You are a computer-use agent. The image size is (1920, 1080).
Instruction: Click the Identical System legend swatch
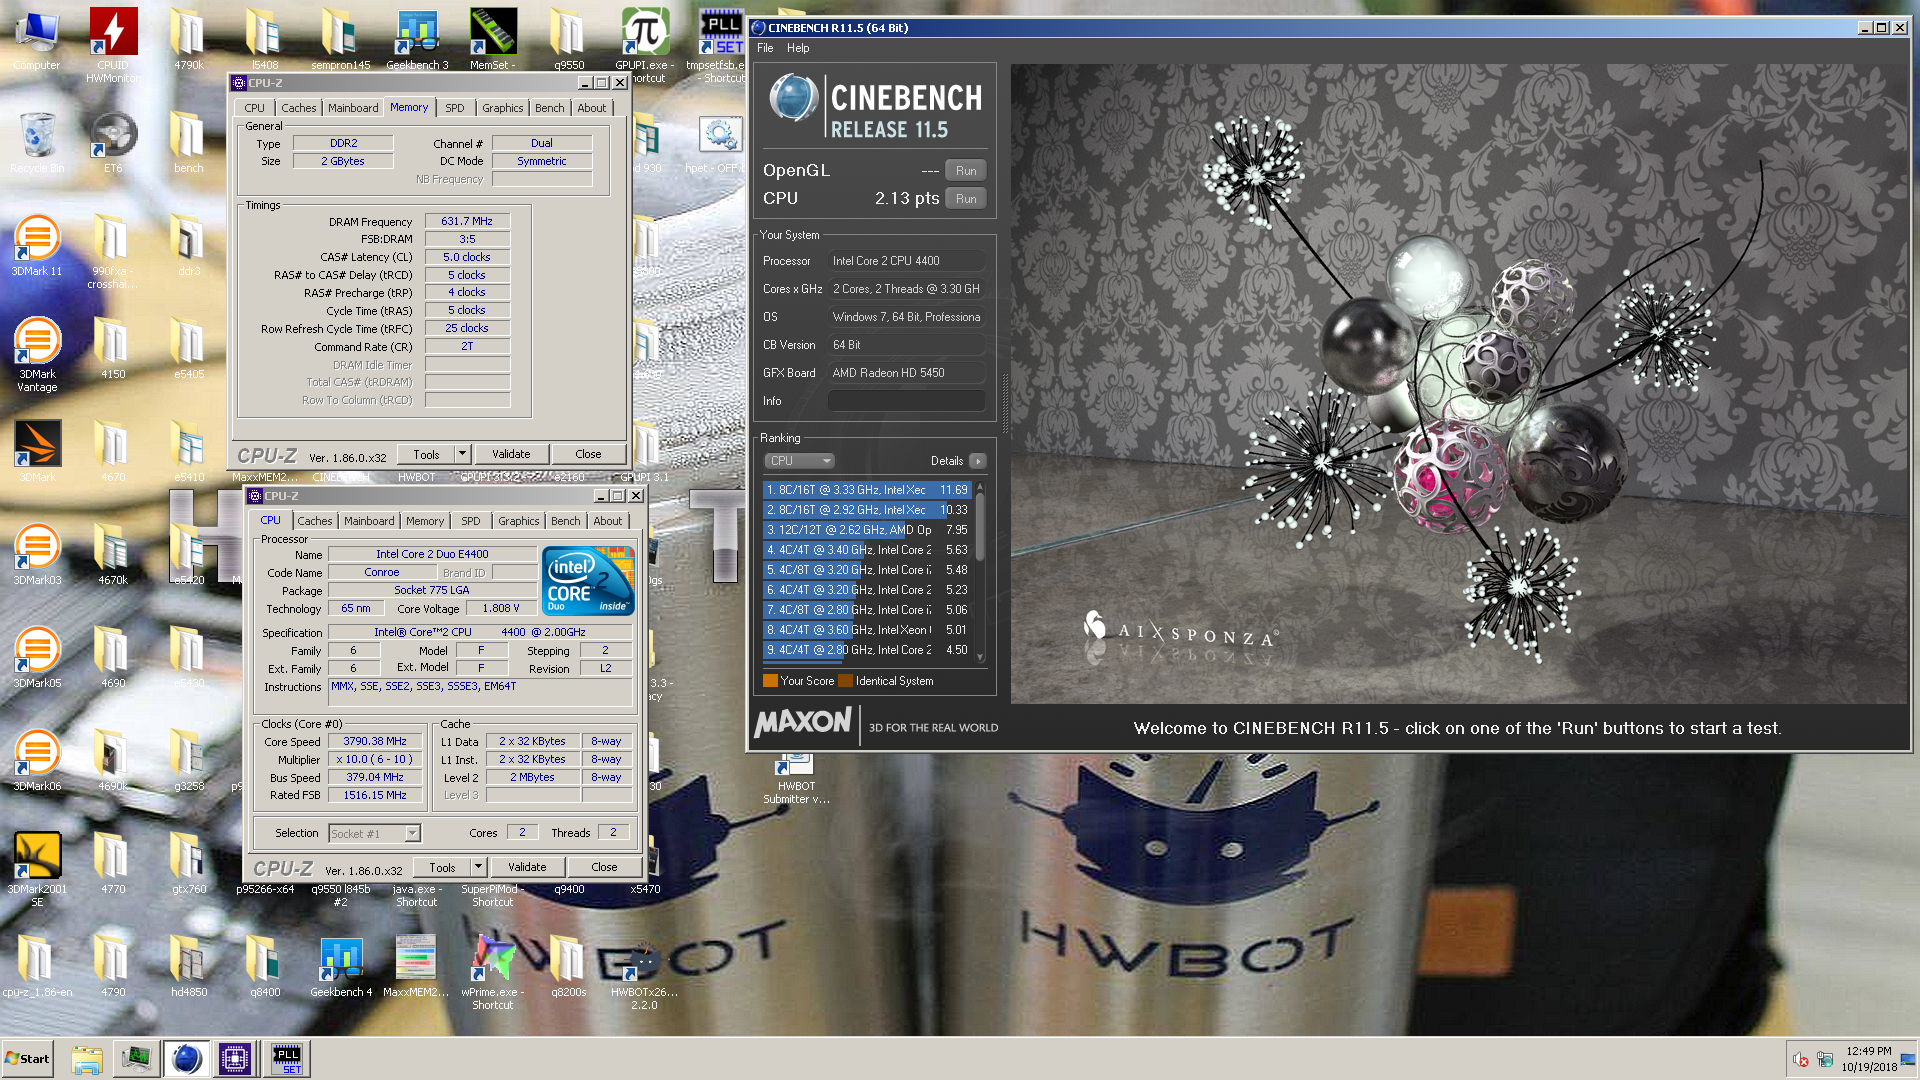(x=846, y=681)
